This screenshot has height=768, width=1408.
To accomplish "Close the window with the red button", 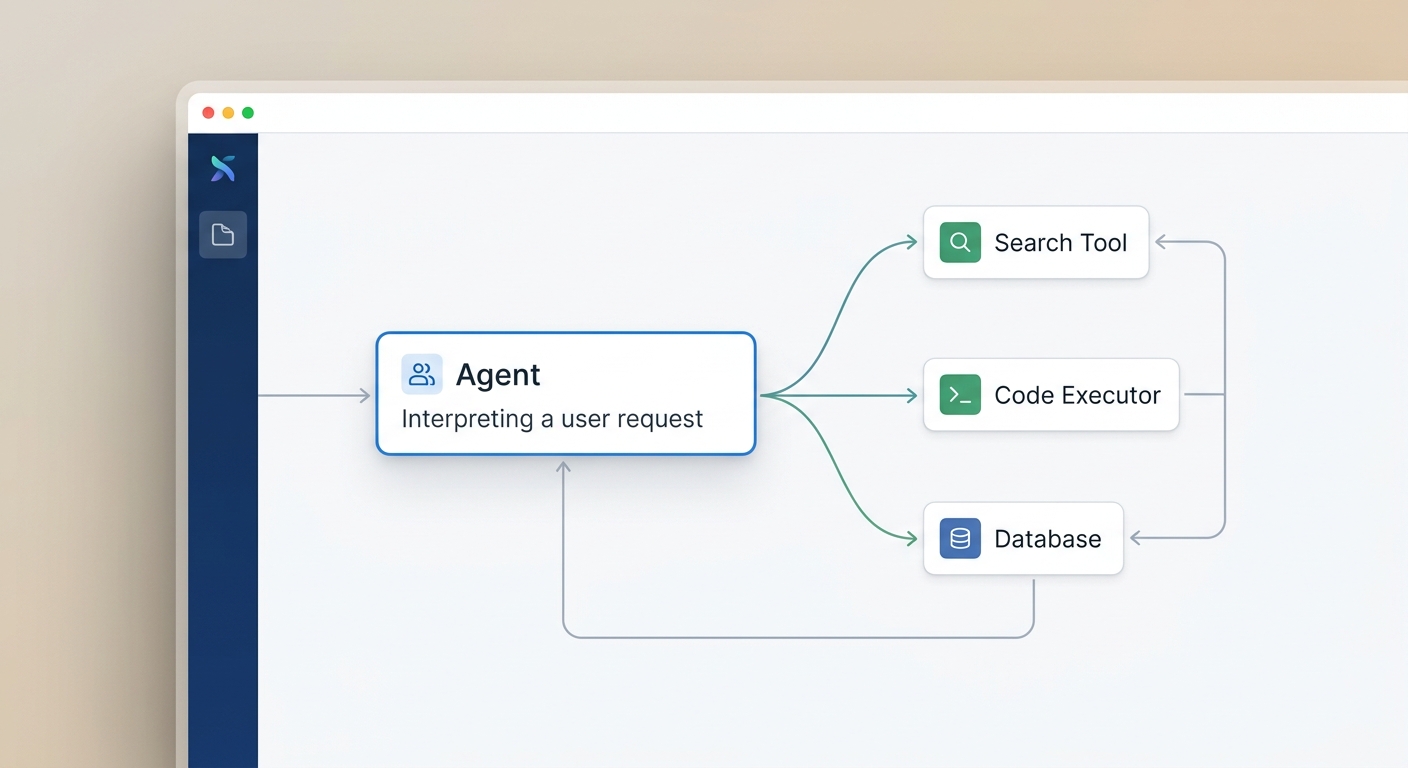I will point(208,113).
